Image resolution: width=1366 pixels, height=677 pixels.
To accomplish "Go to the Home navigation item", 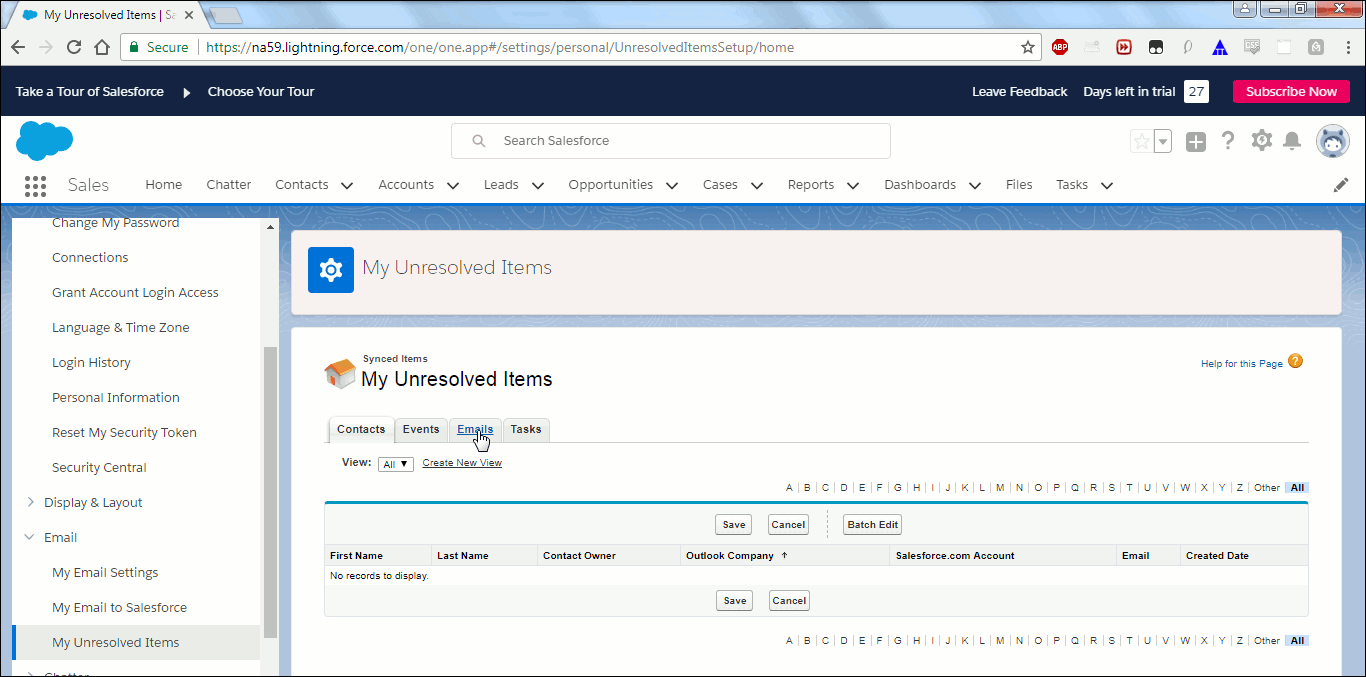I will coord(164,185).
